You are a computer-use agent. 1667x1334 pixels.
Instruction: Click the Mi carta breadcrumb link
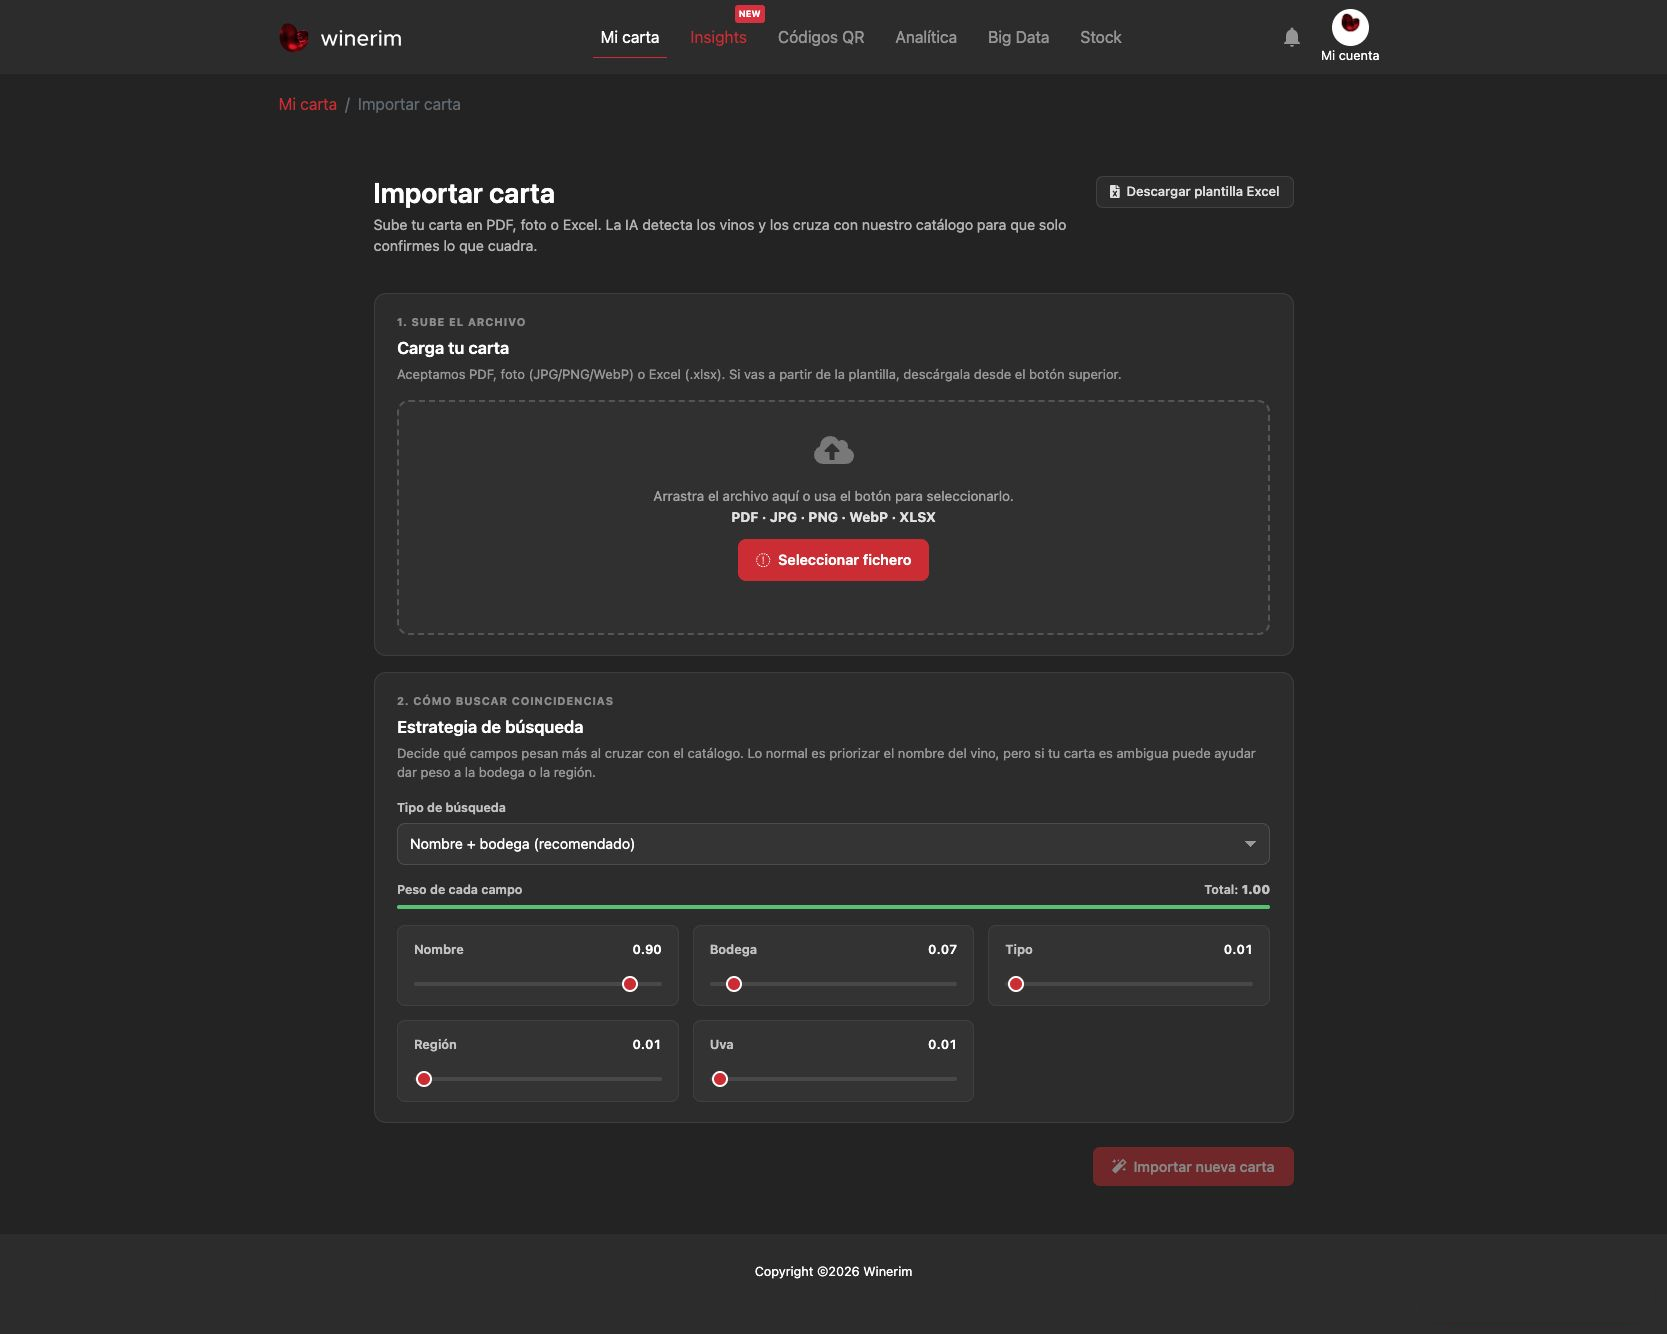coord(307,104)
